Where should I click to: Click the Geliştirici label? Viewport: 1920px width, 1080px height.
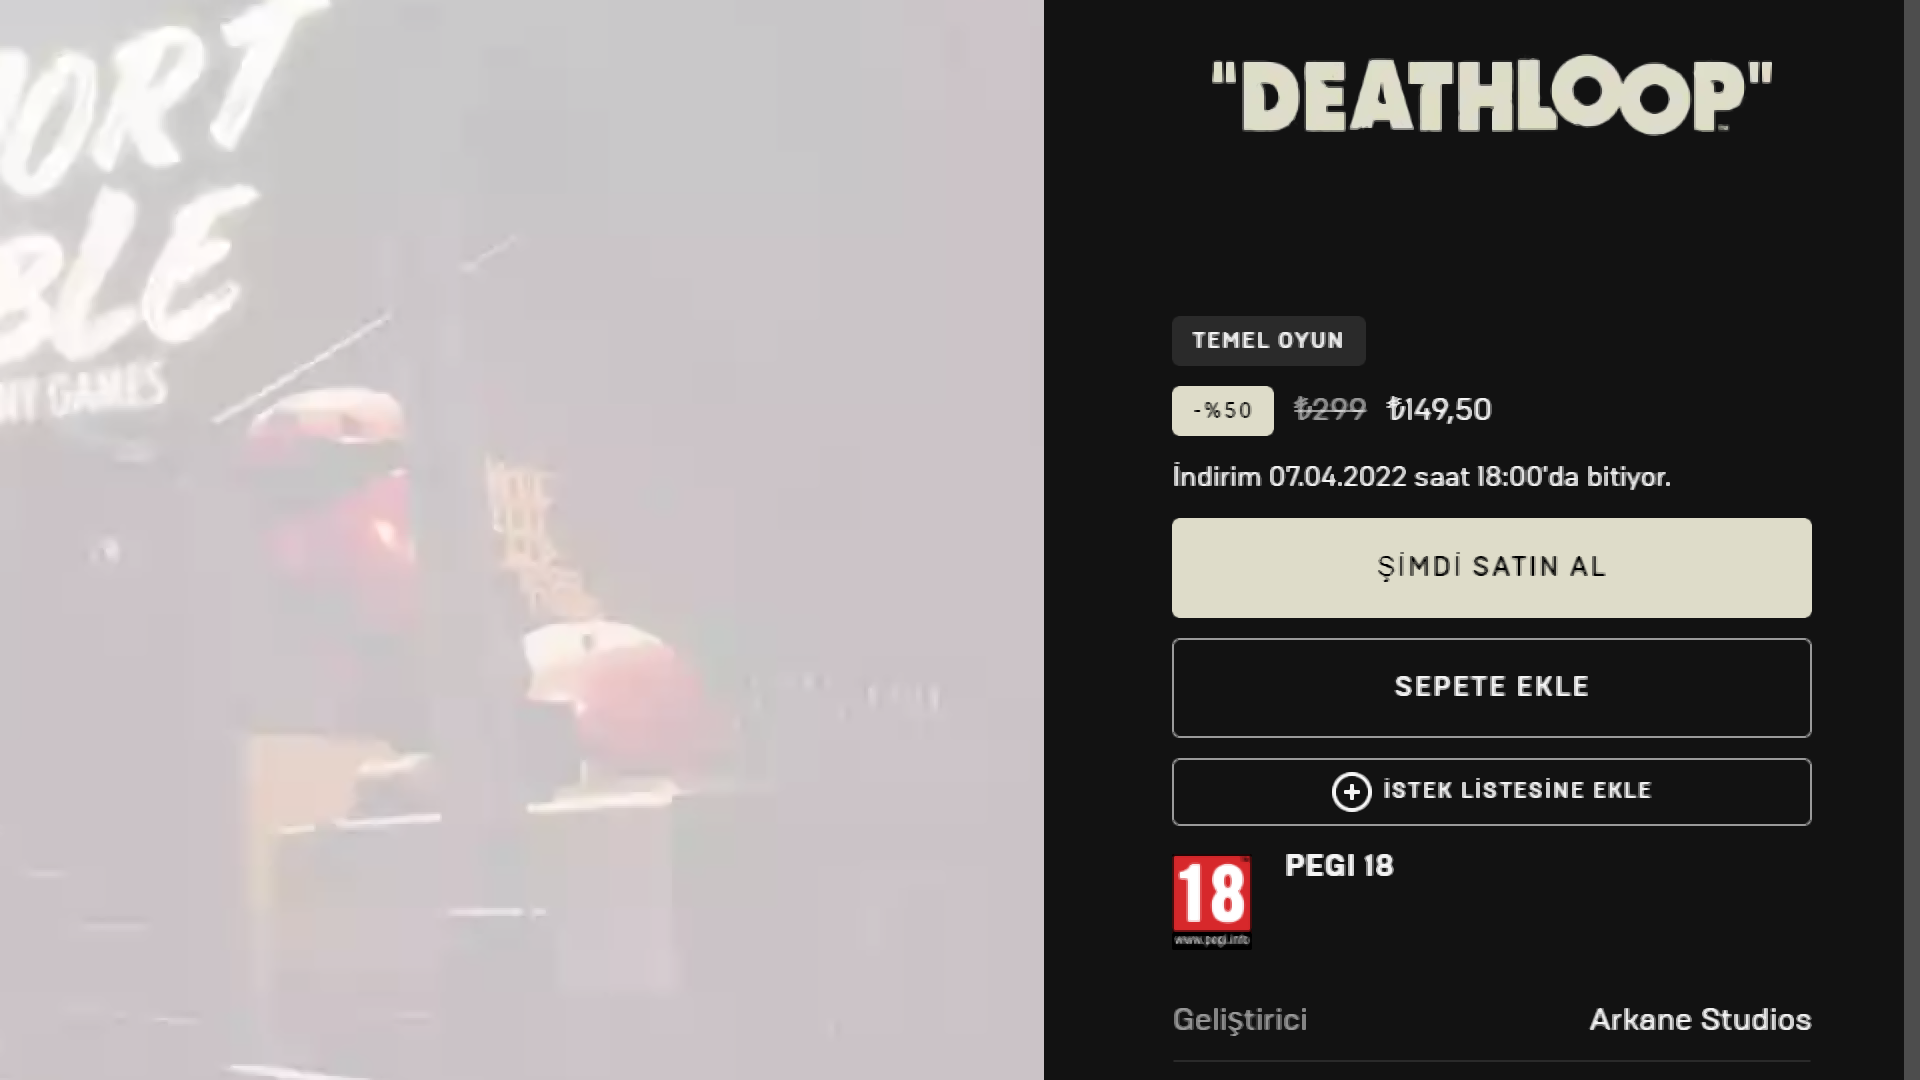coord(1240,1020)
